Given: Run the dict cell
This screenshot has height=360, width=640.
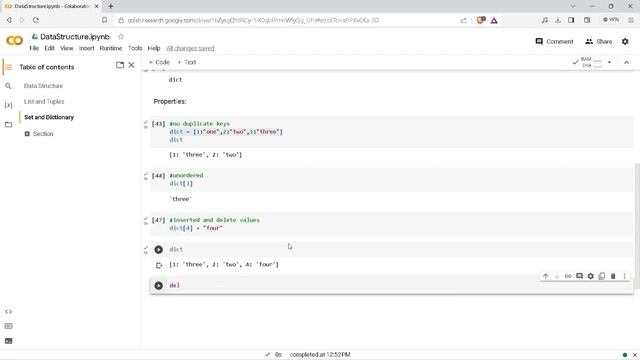Looking at the screenshot, I should click(x=159, y=249).
